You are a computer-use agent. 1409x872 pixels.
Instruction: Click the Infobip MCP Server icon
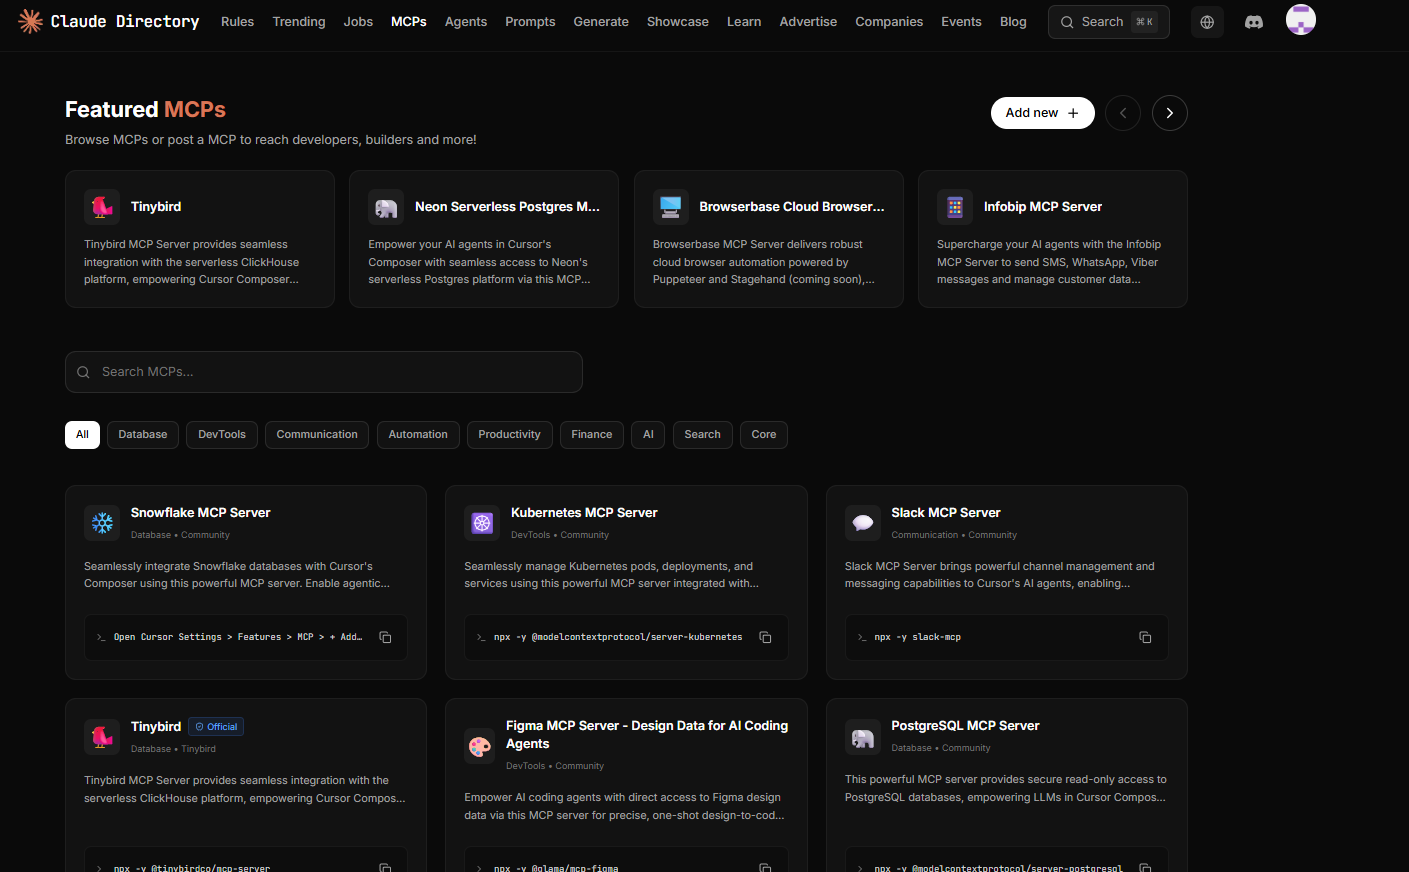pos(955,207)
